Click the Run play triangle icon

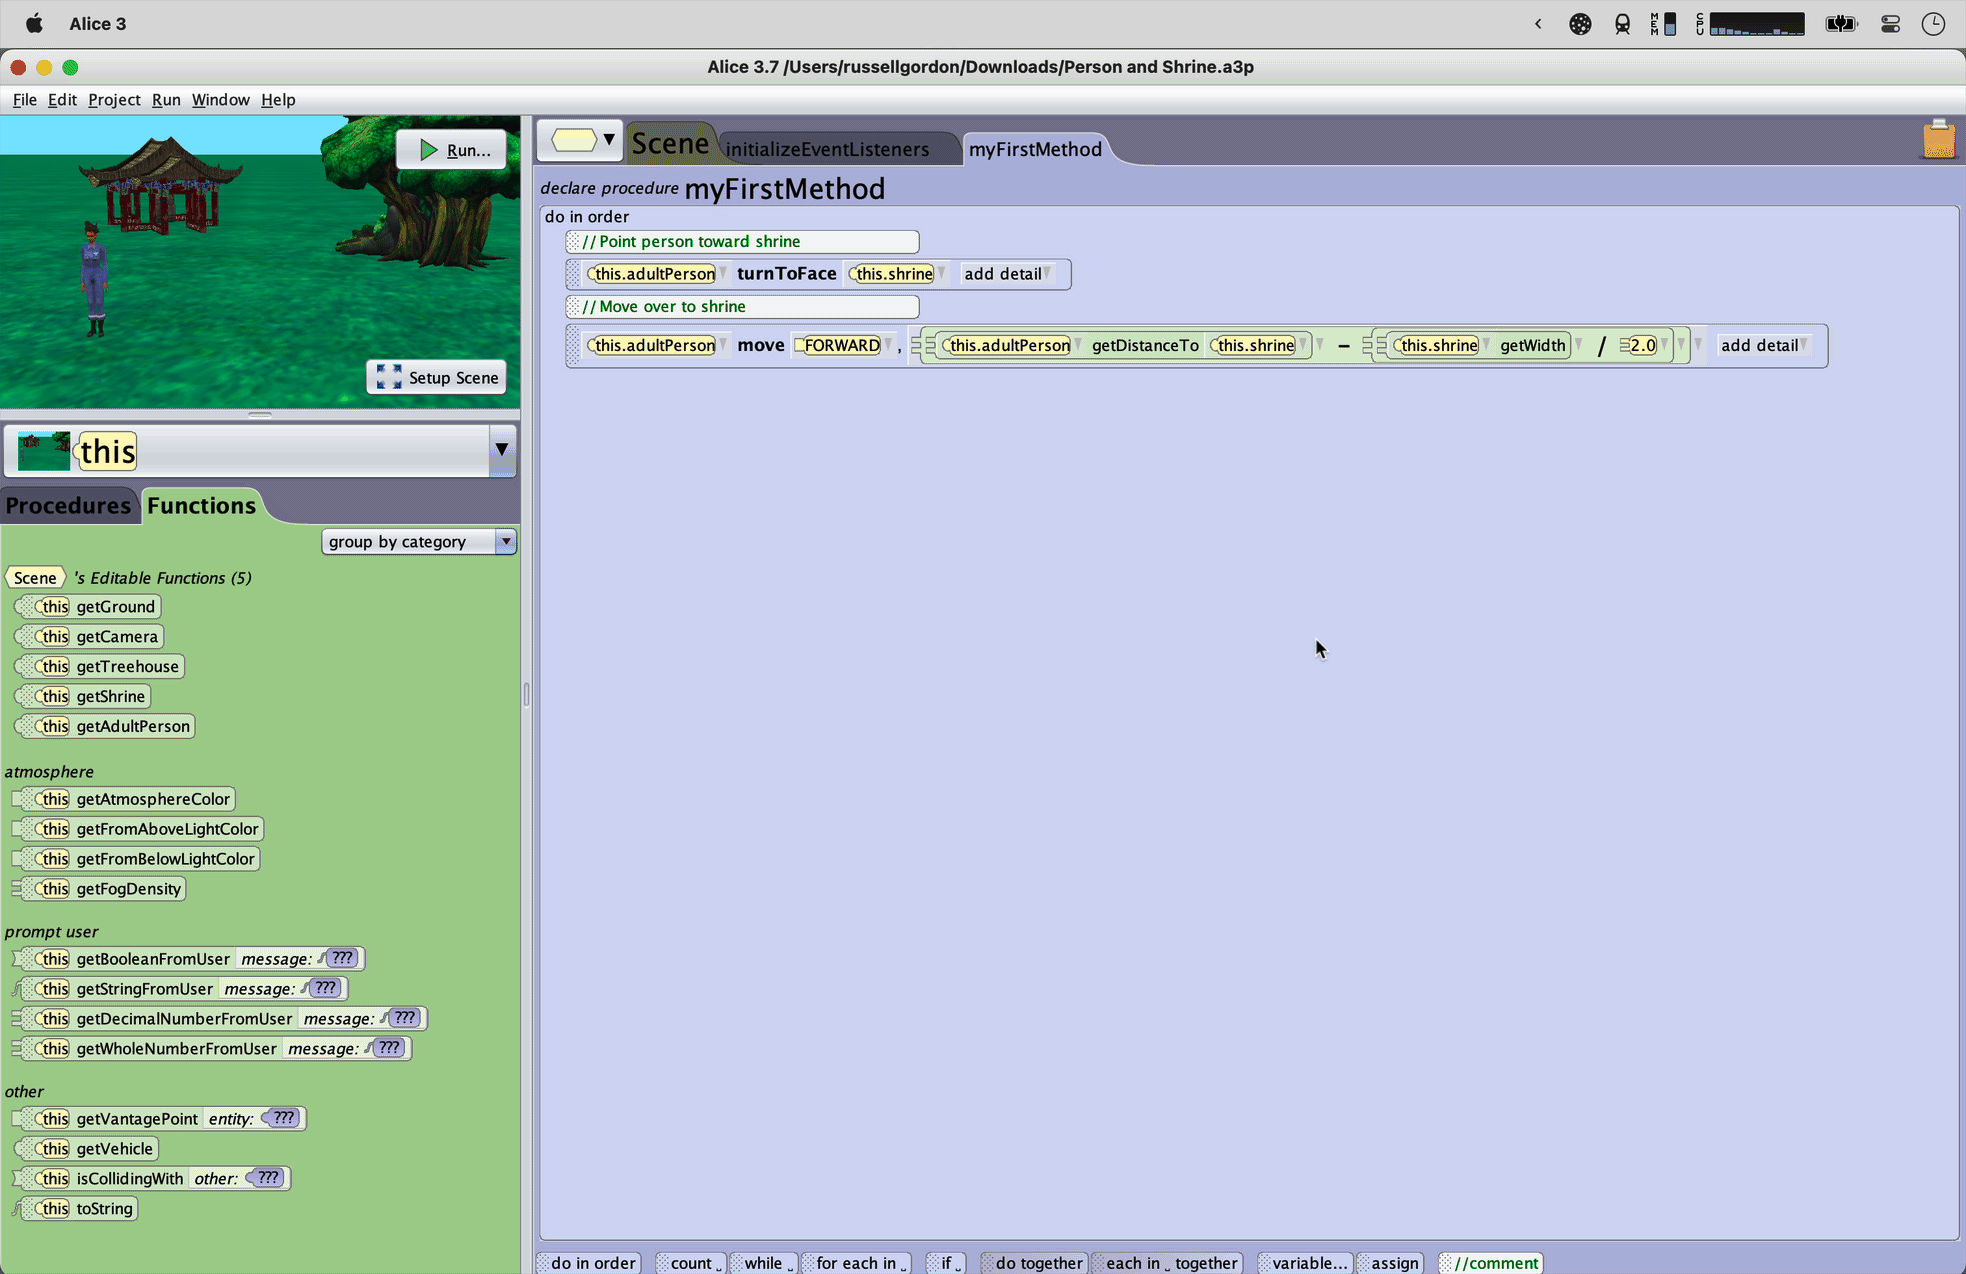pyautogui.click(x=429, y=150)
